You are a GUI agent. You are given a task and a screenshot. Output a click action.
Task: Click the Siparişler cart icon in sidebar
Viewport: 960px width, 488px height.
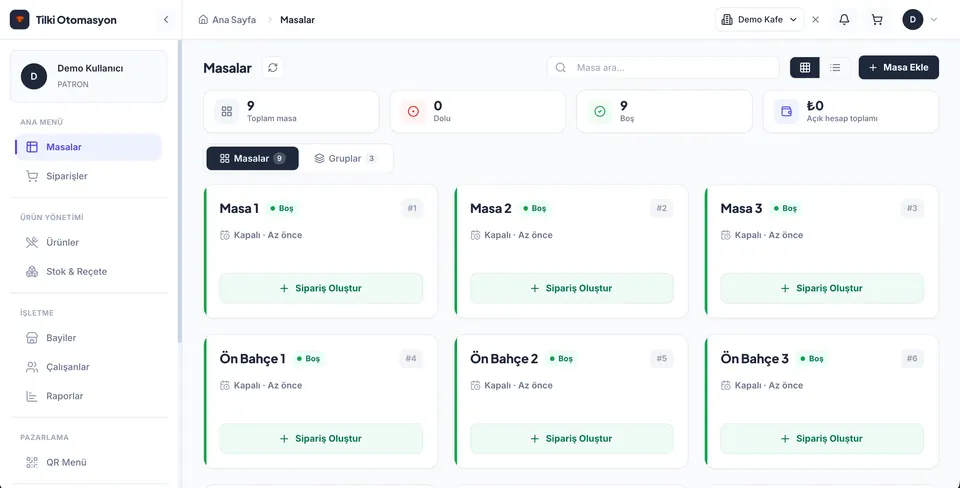pos(32,176)
